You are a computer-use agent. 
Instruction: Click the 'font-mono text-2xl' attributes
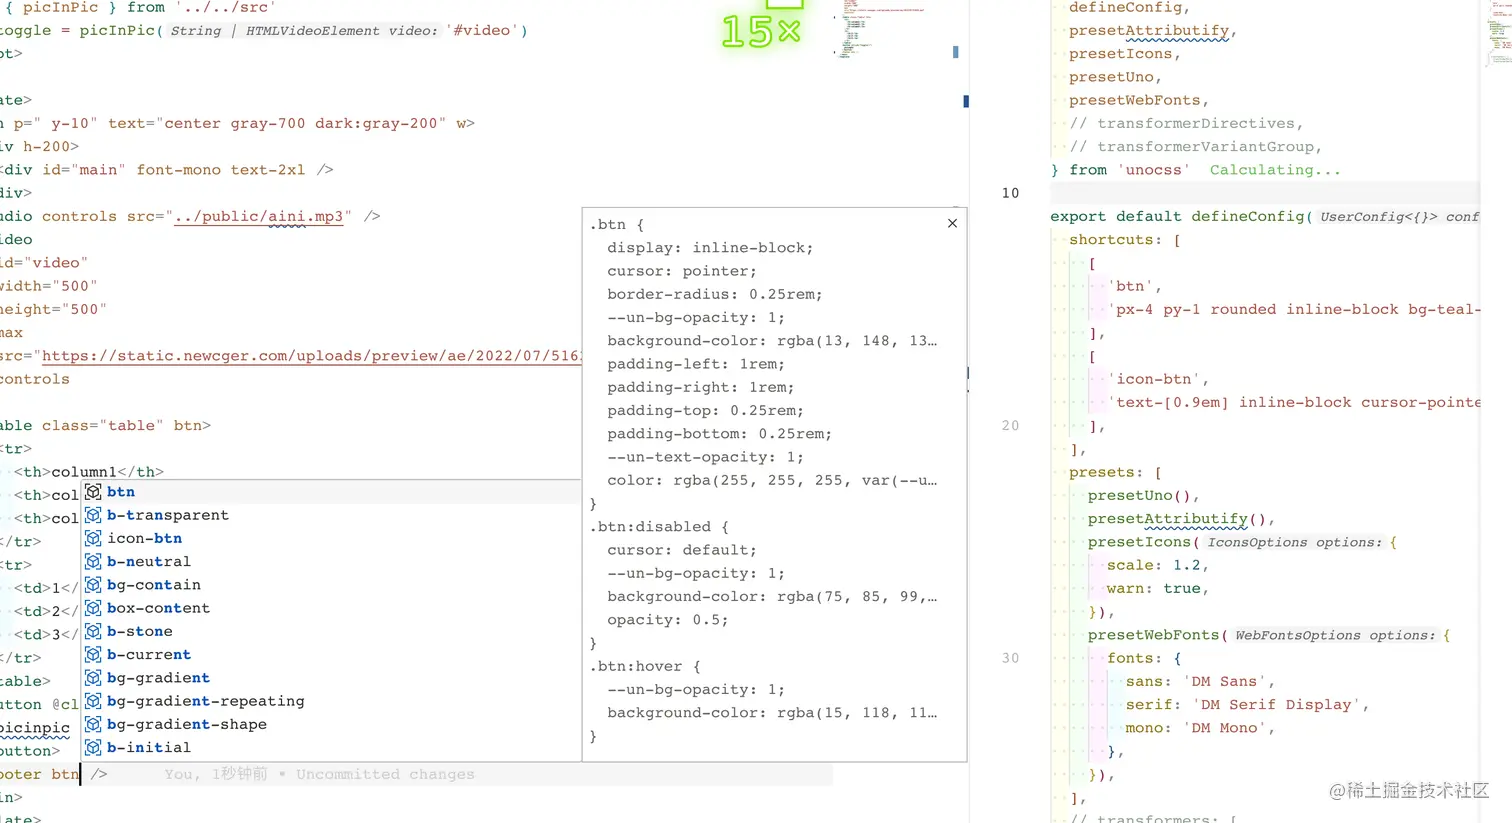tap(221, 170)
